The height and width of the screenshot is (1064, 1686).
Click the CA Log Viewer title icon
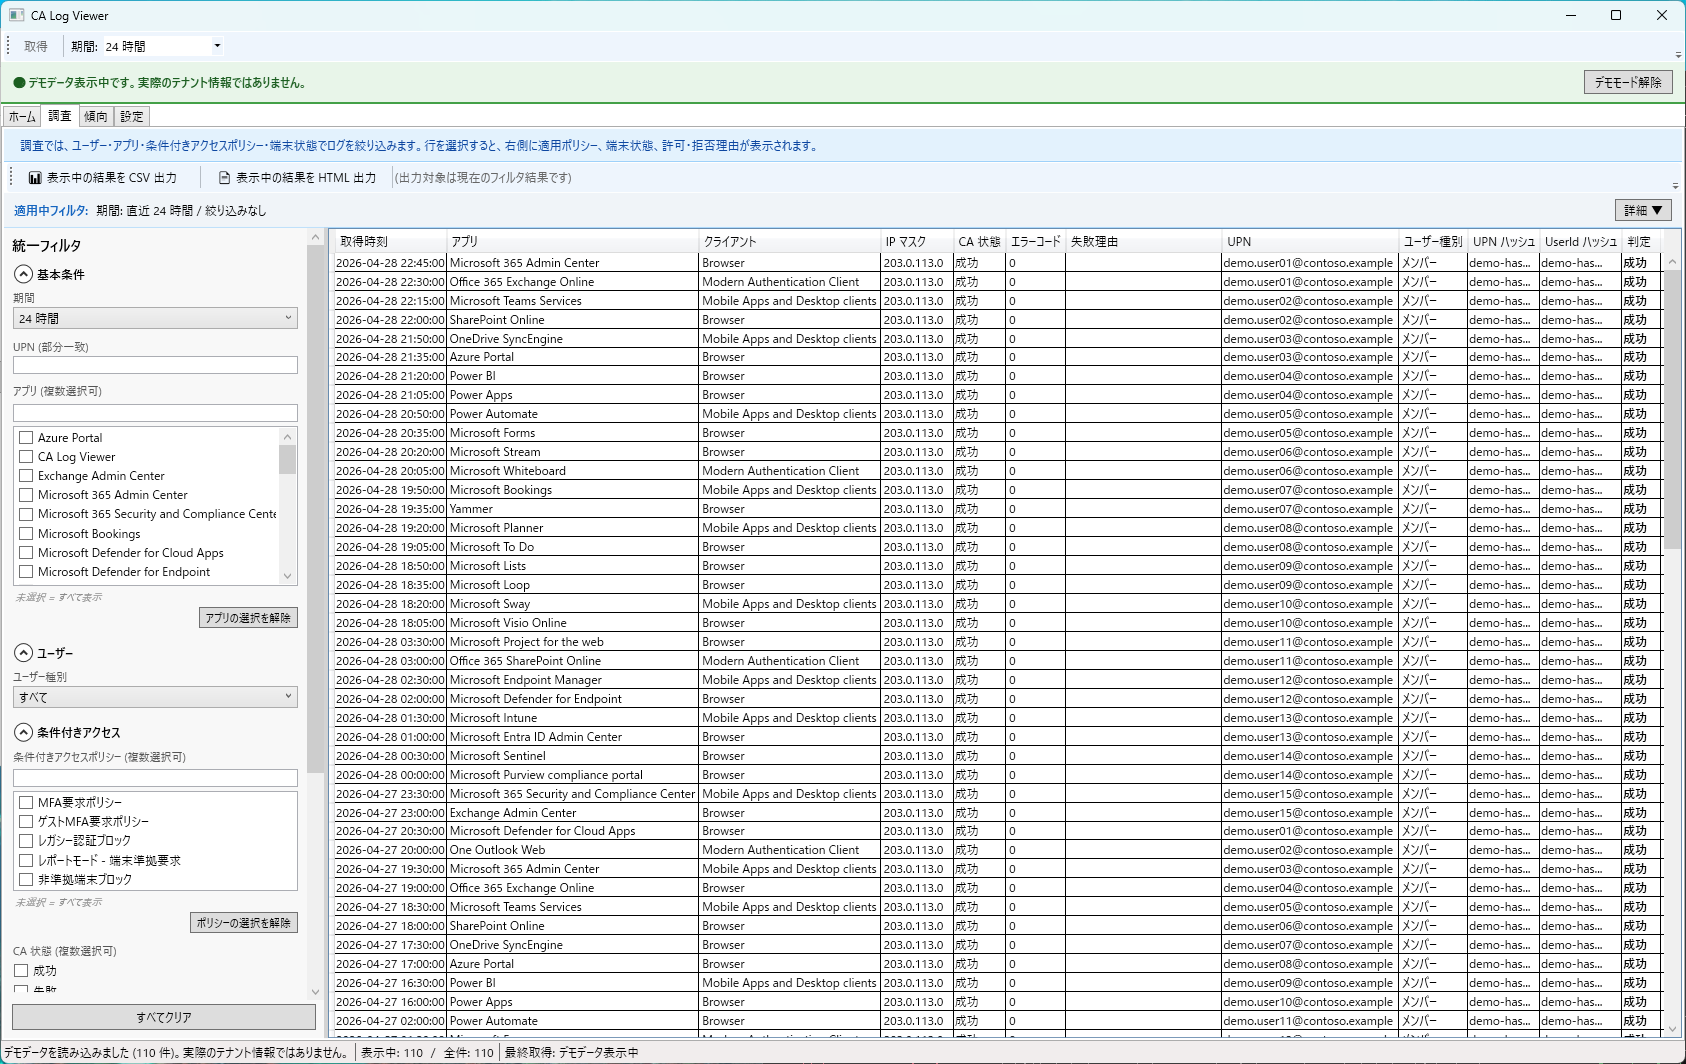coord(16,15)
